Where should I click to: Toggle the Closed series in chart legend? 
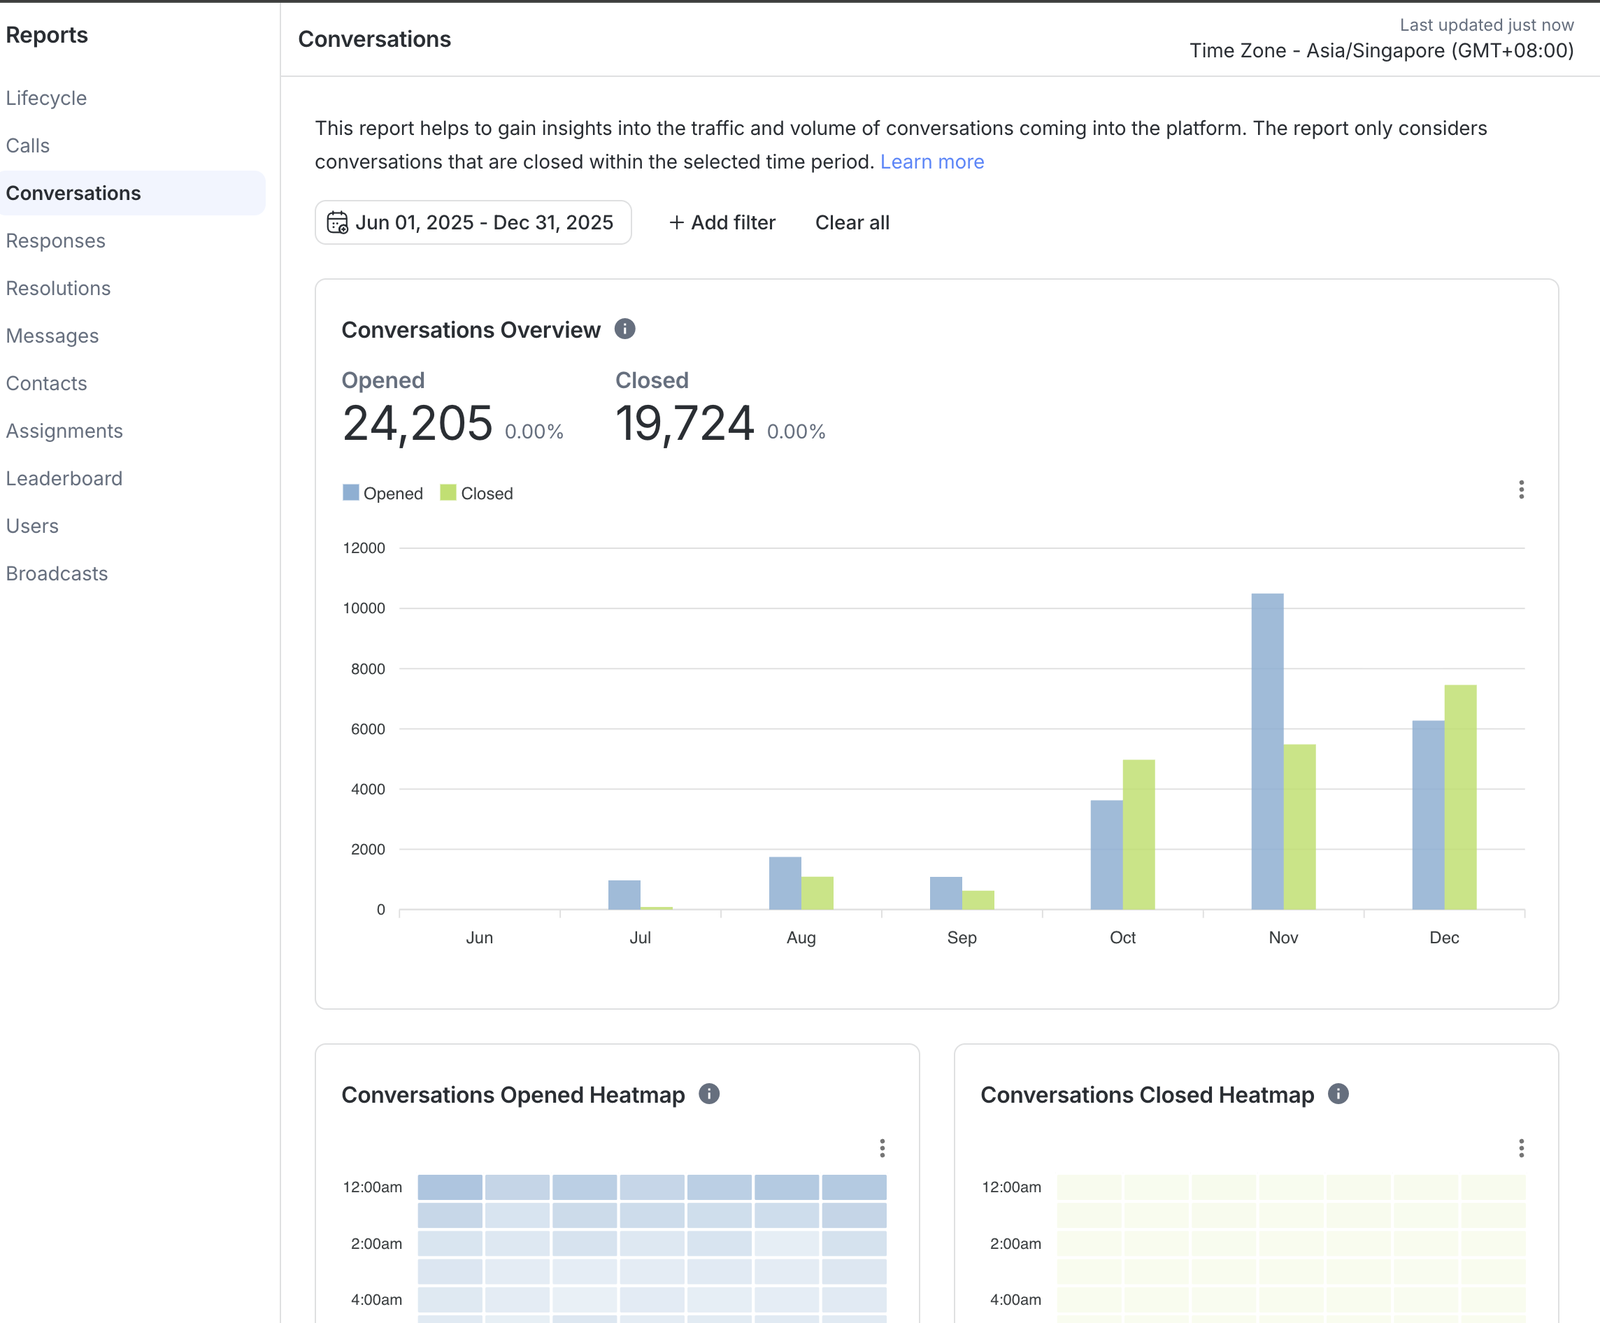477,493
